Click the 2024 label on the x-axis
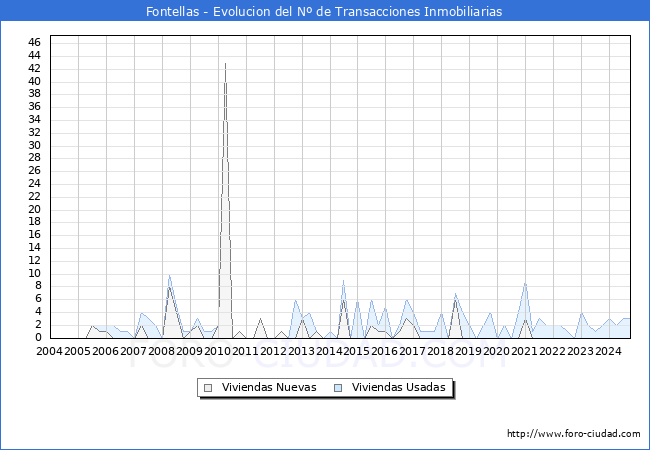This screenshot has height=450, width=650. click(x=609, y=351)
